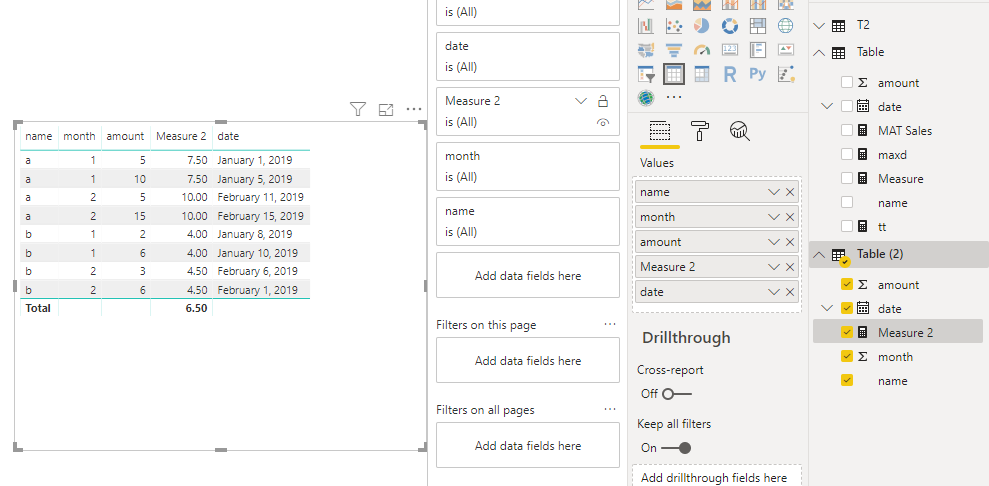
Task: Select the Filled map visual
Action: [646, 50]
